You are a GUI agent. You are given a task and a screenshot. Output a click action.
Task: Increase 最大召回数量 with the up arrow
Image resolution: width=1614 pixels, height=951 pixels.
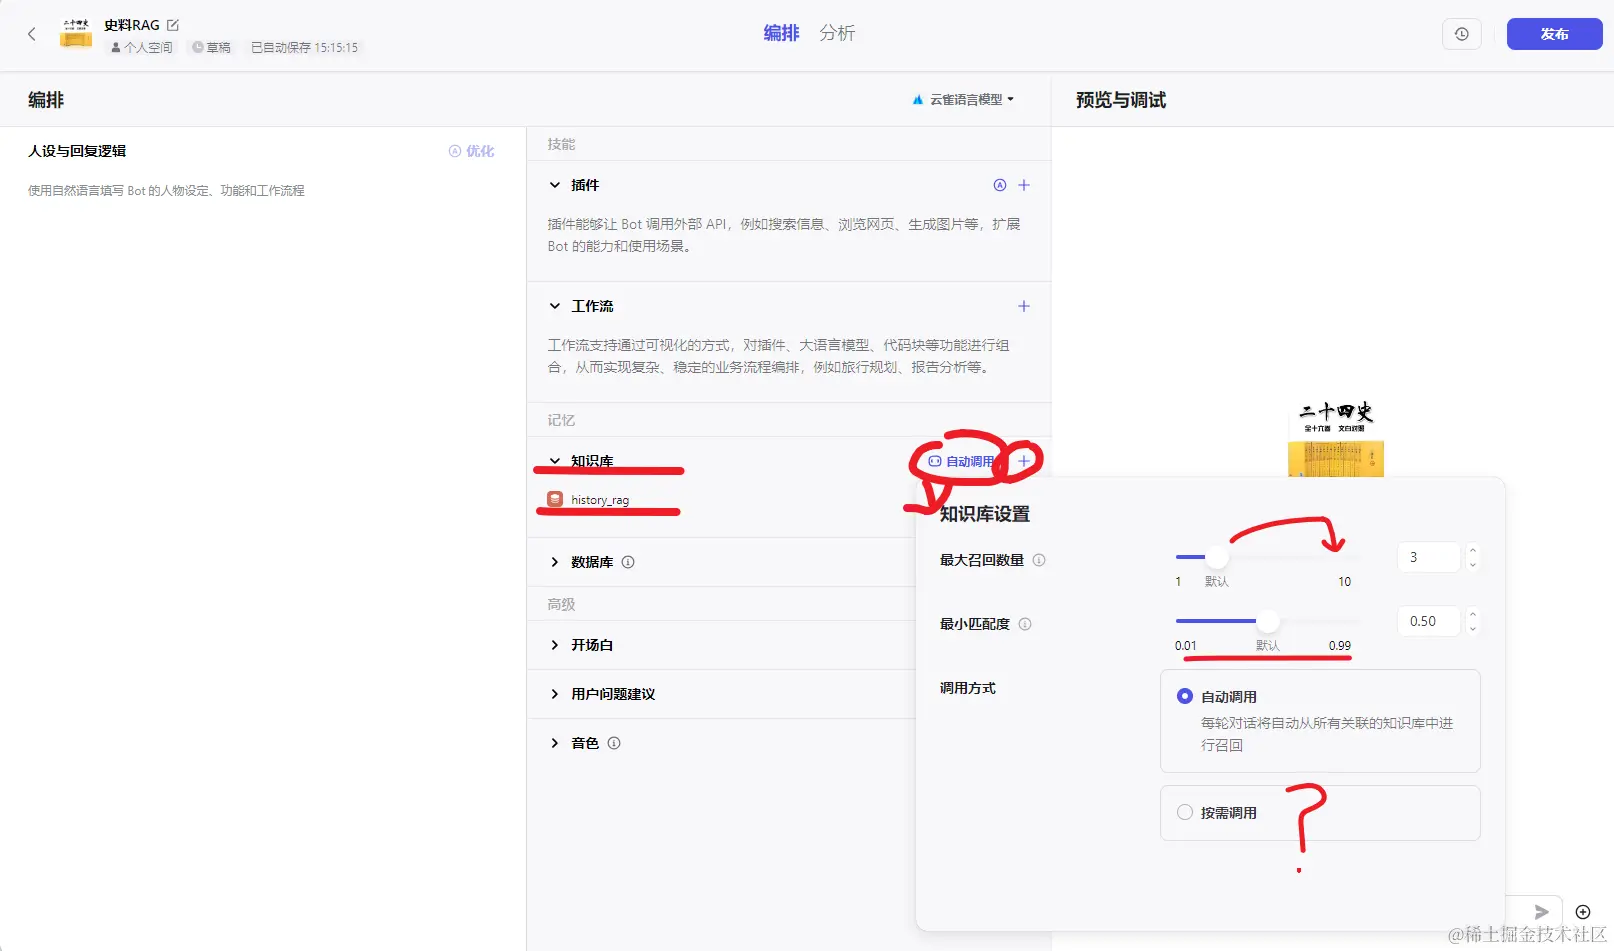tap(1472, 550)
